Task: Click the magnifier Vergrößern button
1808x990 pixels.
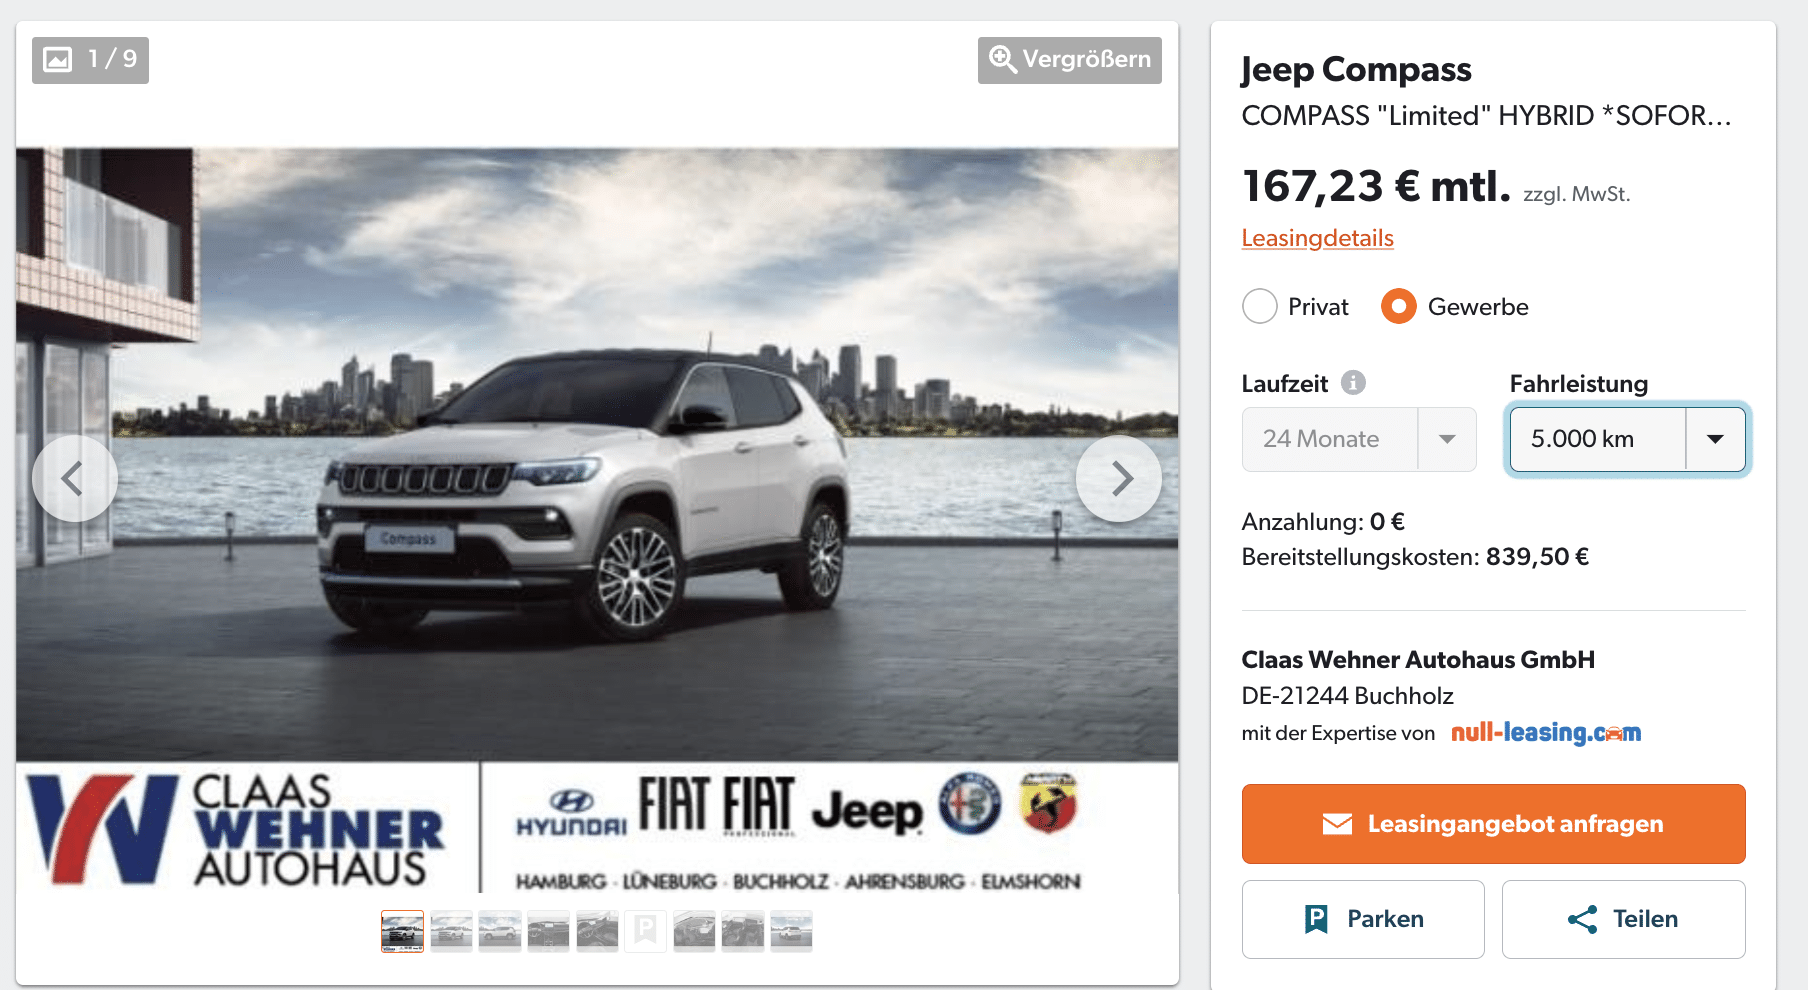Action: [x=1069, y=60]
